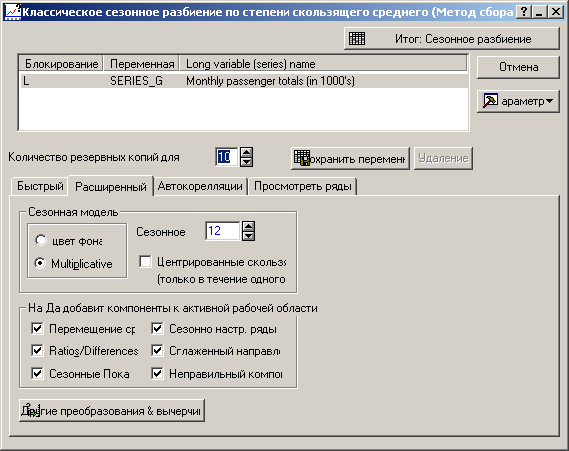Select the цвет фона radio button
Image resolution: width=569 pixels, height=451 pixels.
point(40,240)
